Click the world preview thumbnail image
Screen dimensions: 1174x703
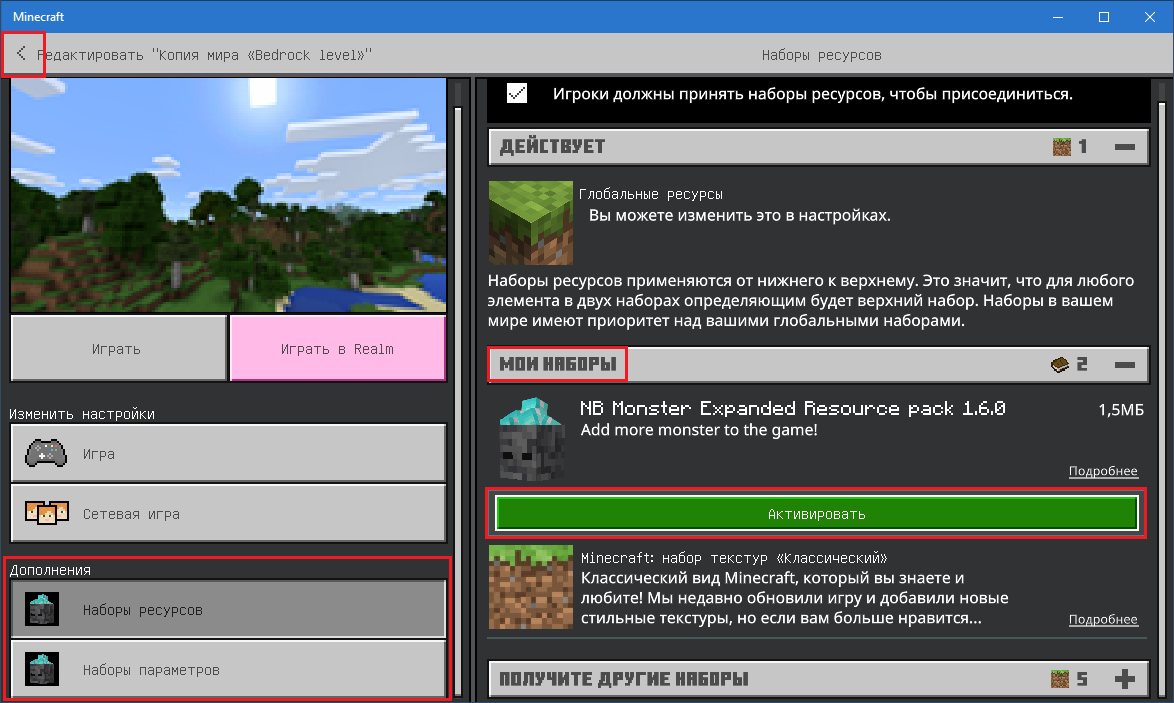coord(228,195)
